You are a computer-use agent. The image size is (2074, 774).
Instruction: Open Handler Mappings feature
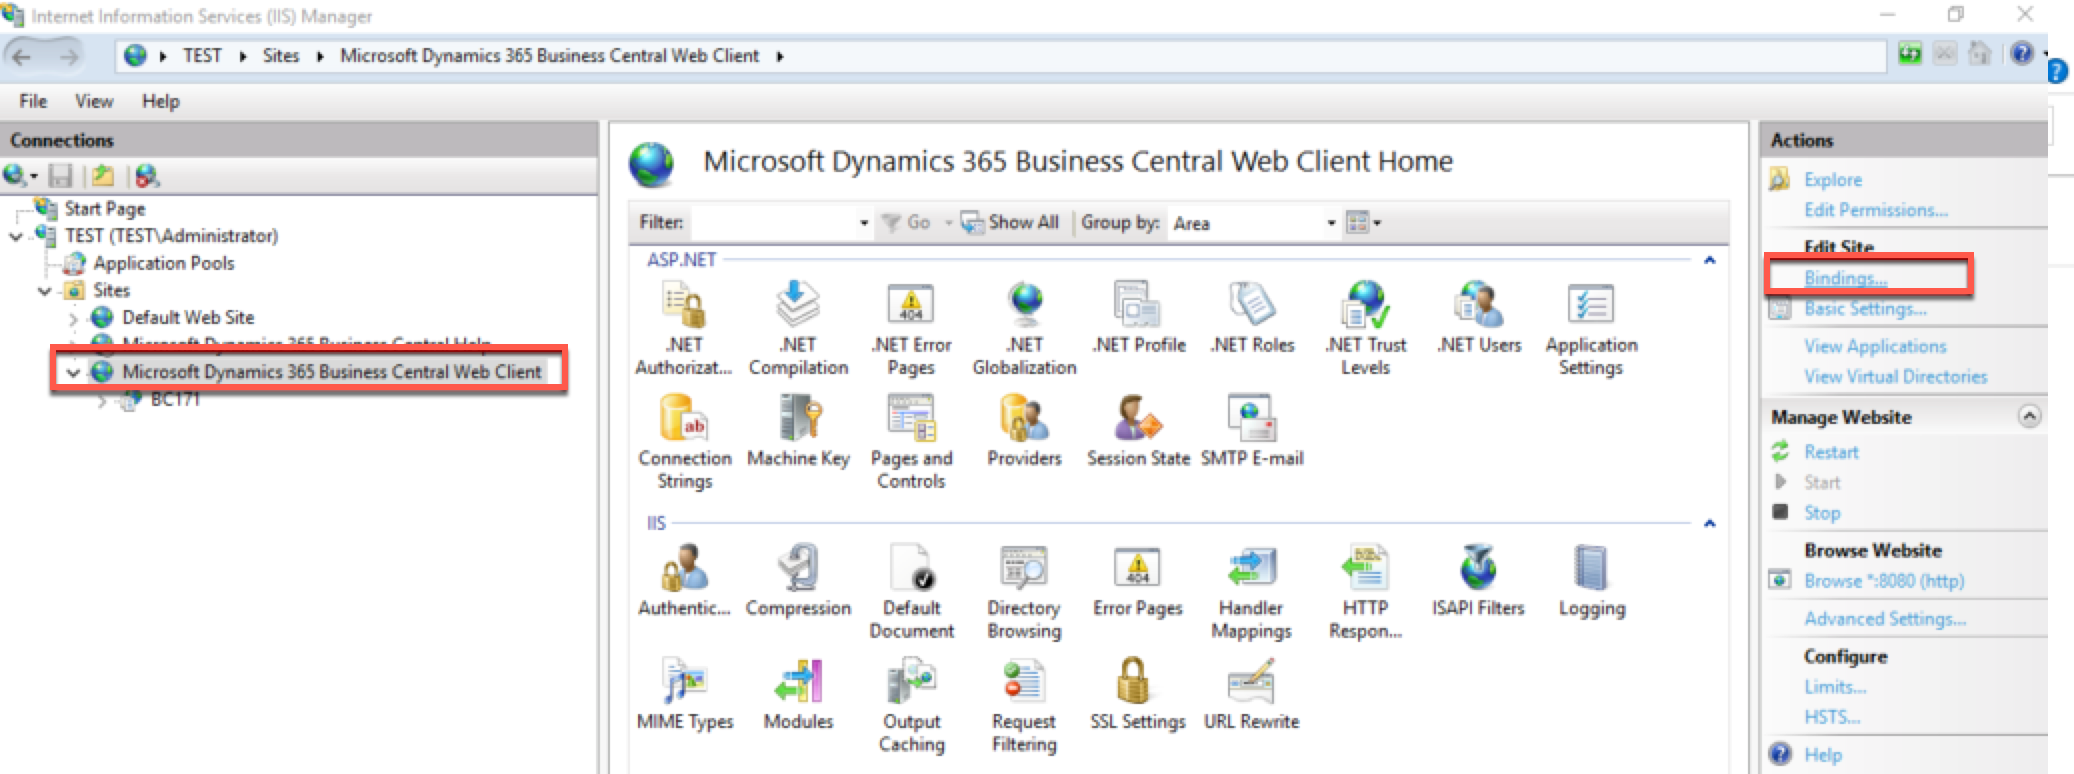pyautogui.click(x=1251, y=592)
